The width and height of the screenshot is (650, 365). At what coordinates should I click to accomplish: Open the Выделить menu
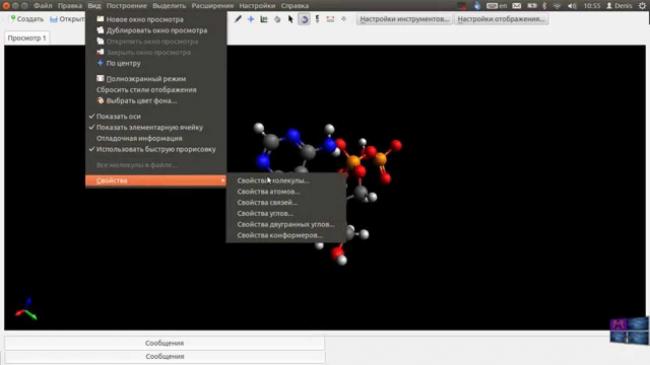tap(169, 6)
